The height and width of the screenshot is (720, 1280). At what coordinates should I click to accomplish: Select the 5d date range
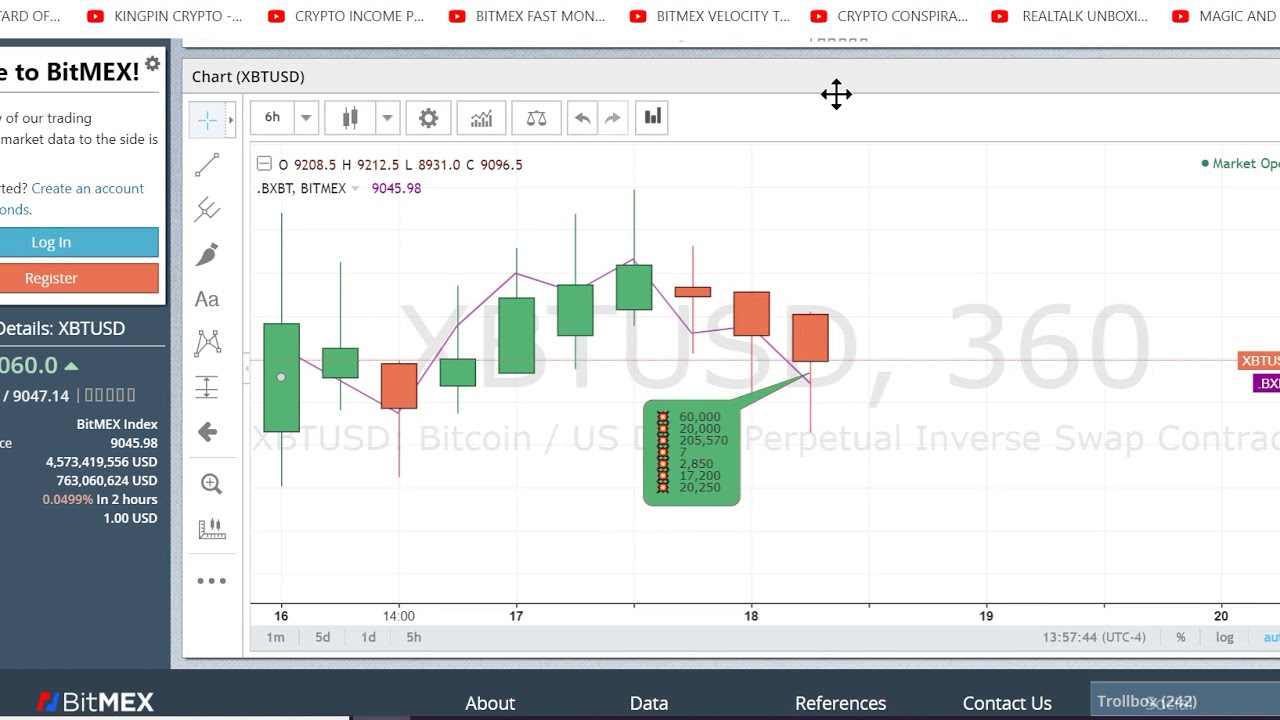(322, 637)
